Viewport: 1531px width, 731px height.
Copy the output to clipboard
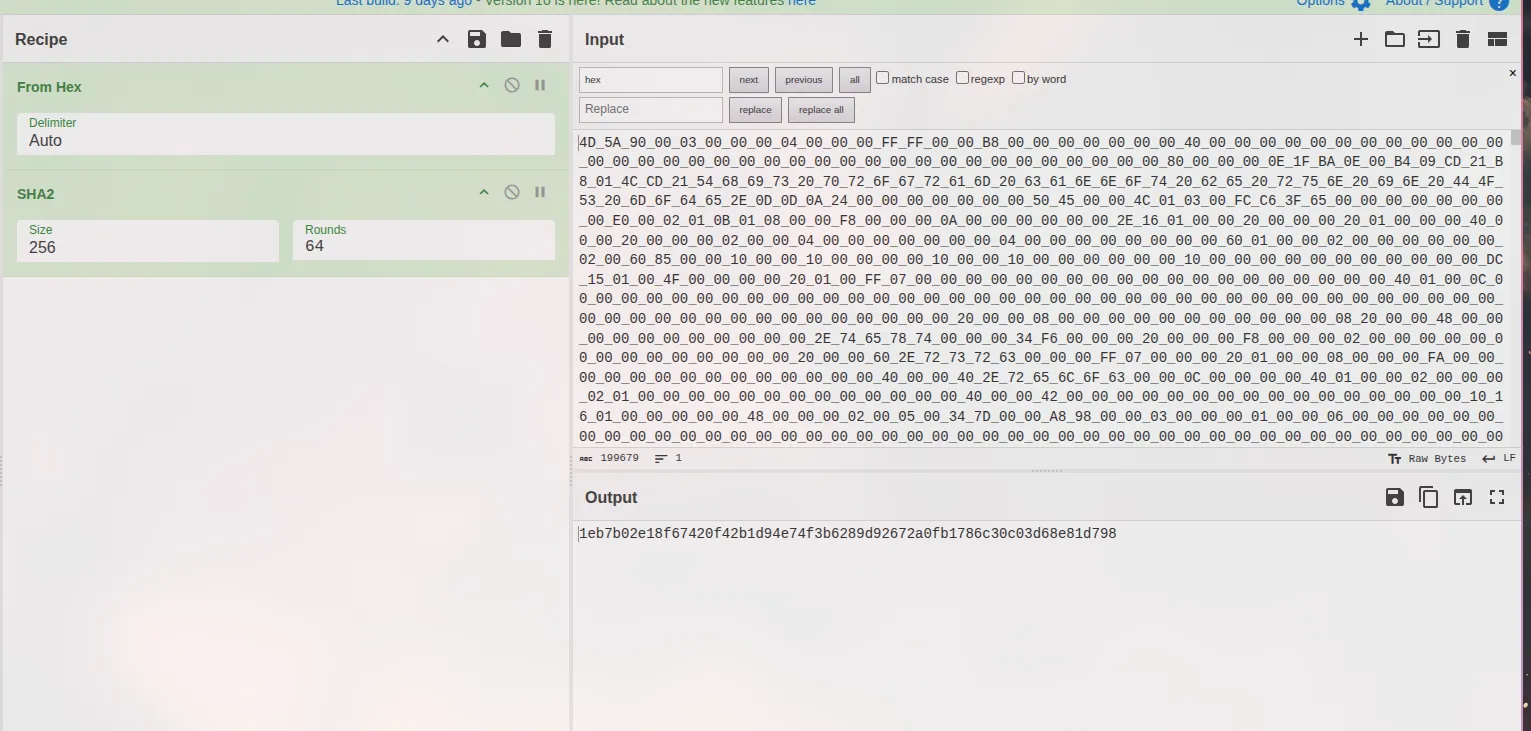[x=1429, y=497]
